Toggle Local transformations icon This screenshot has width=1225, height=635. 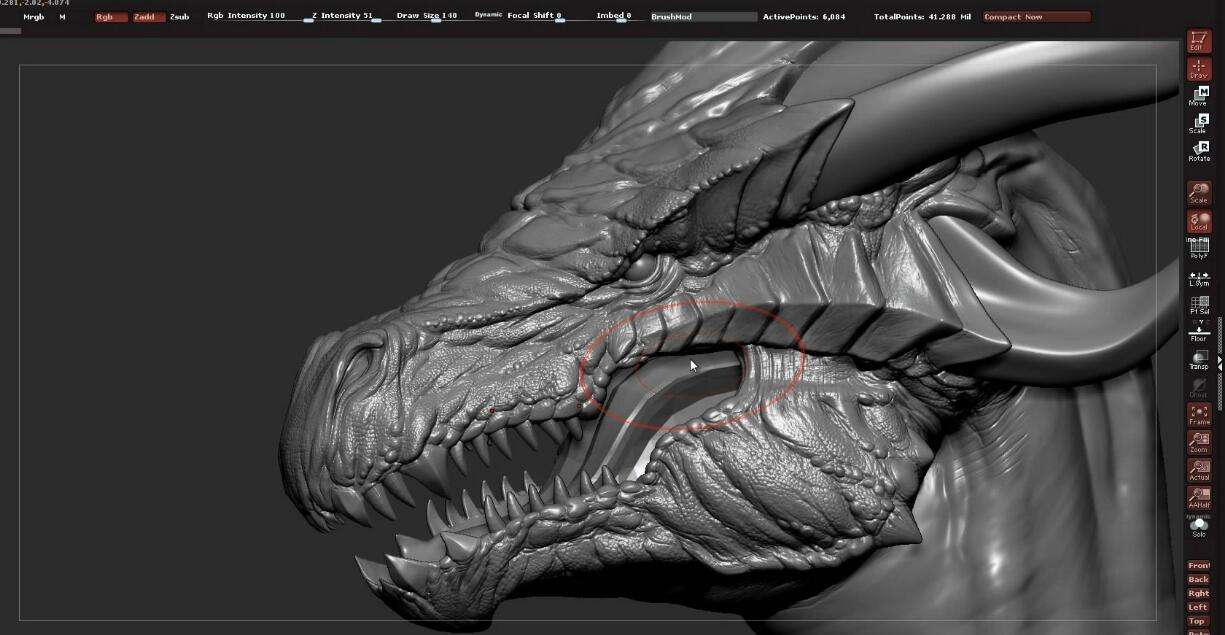1199,221
